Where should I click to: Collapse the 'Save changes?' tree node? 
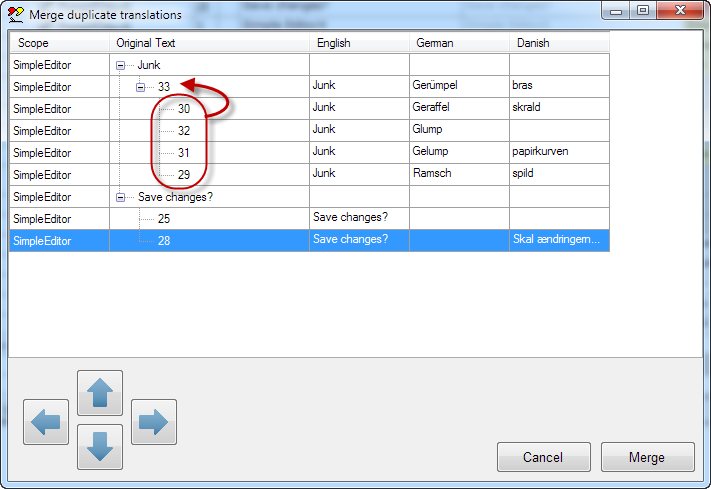[x=121, y=197]
